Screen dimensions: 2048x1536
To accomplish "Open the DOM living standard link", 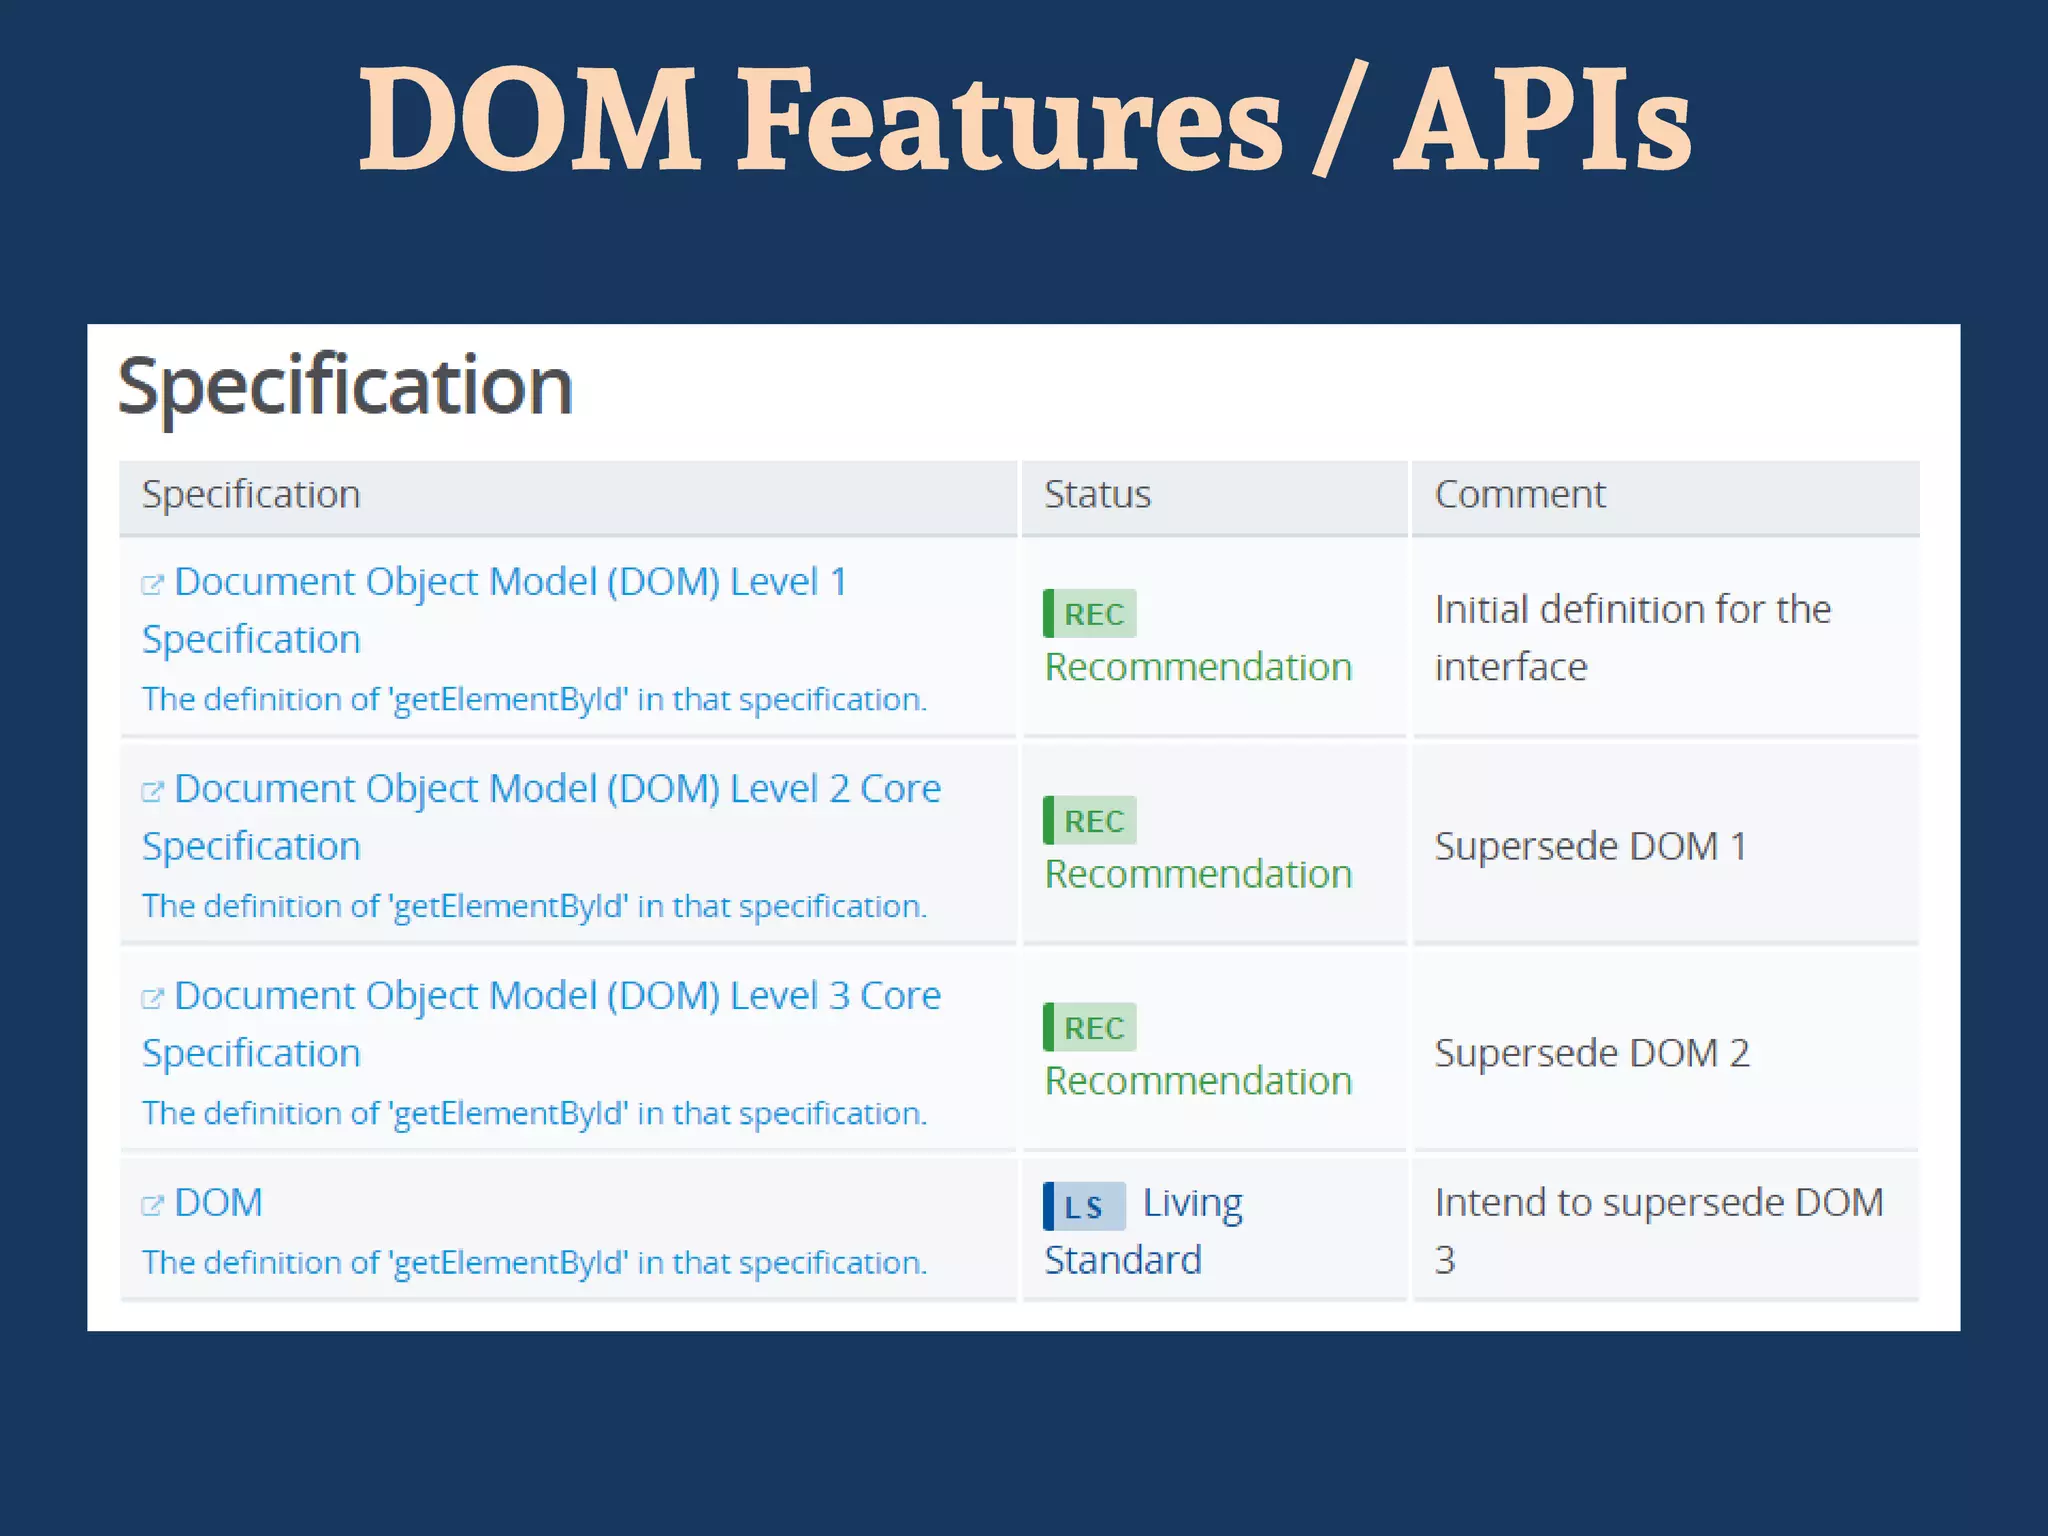I will point(218,1203).
